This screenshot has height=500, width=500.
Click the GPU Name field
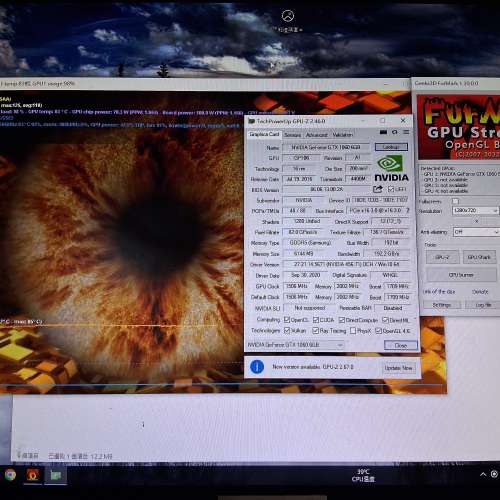[326, 147]
